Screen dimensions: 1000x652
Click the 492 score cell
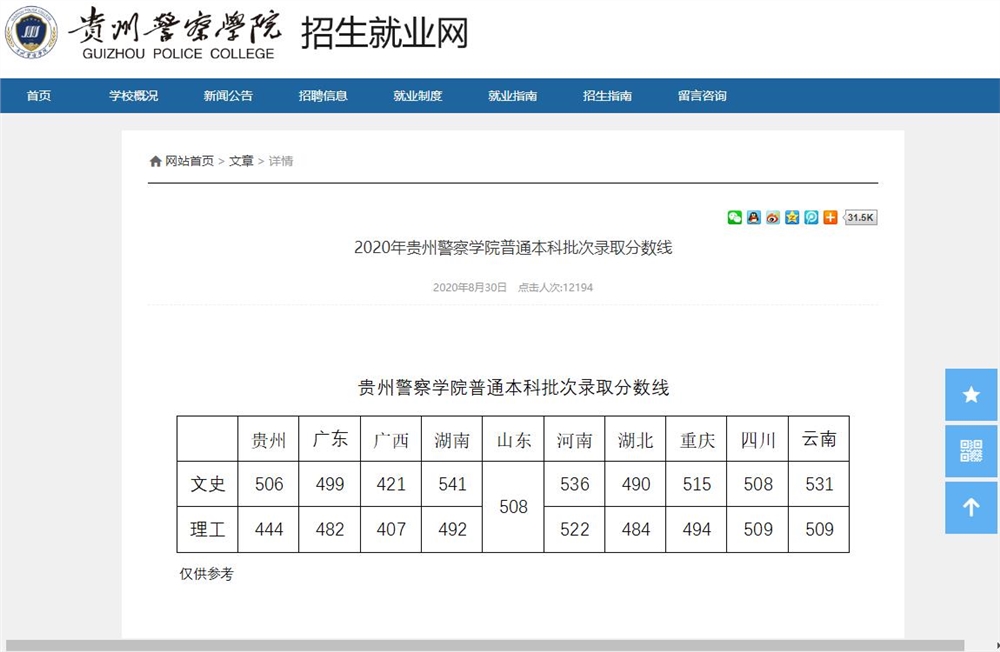coord(452,530)
